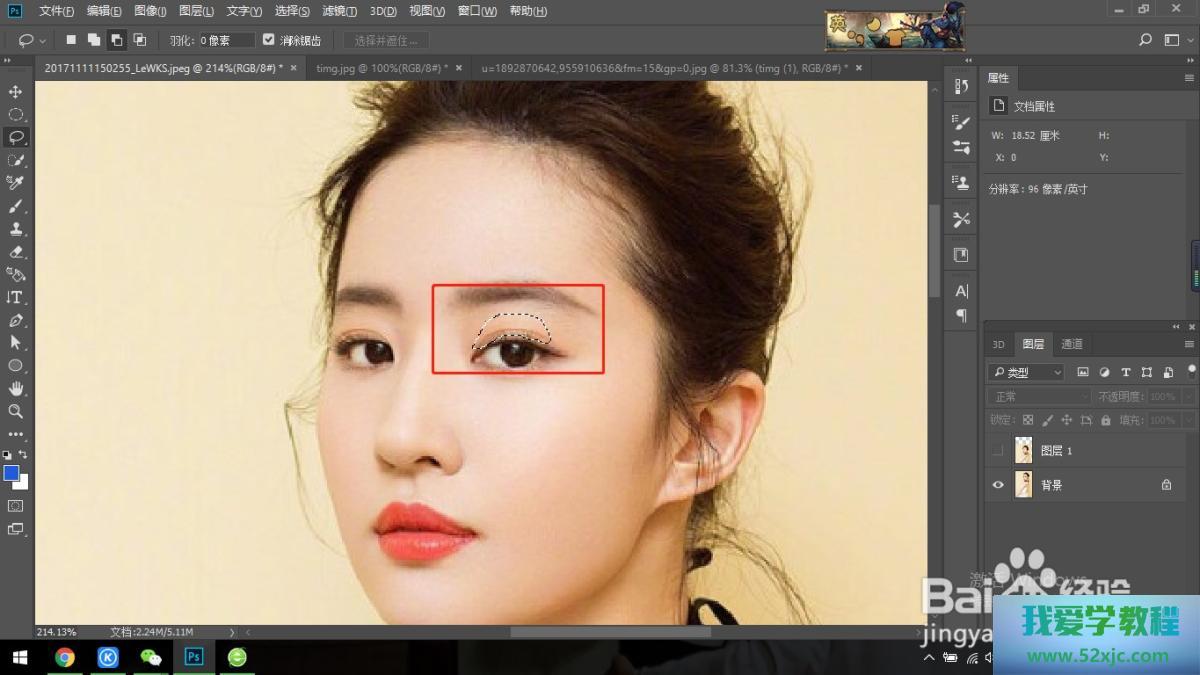Open the History panel icon

point(961,87)
